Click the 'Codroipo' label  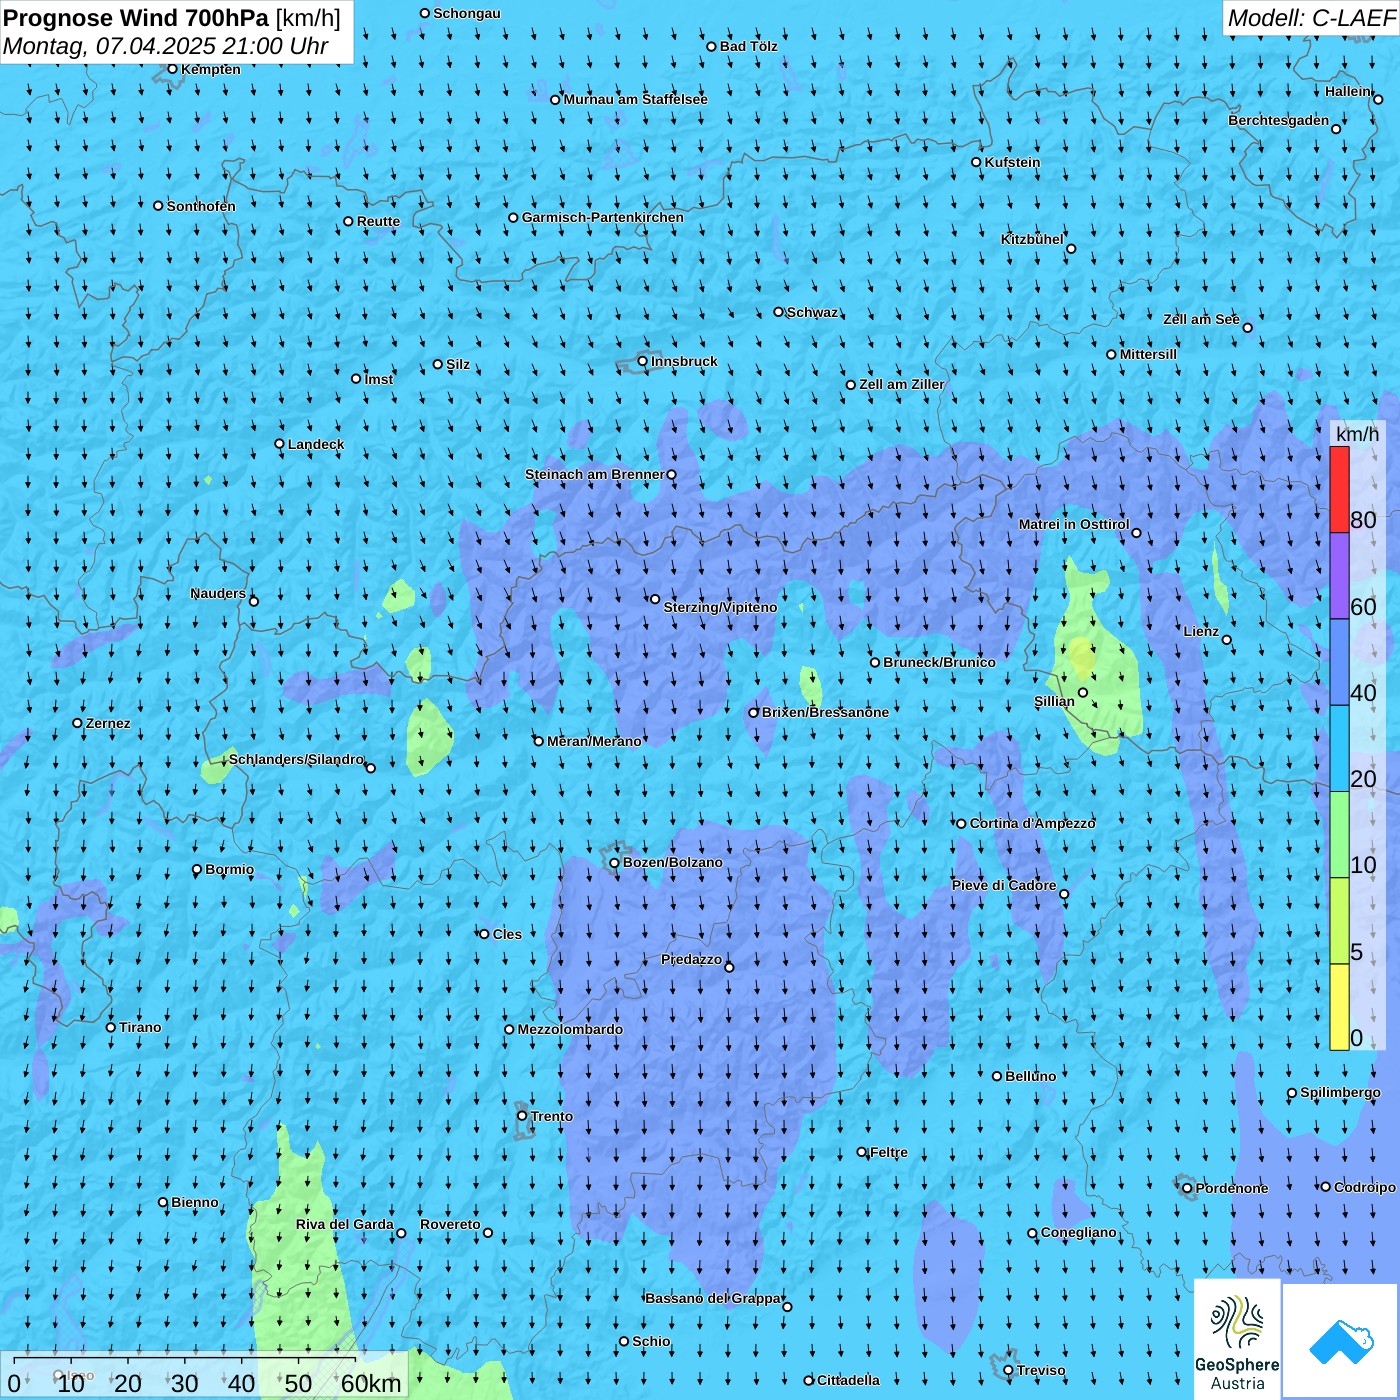tap(1365, 1187)
